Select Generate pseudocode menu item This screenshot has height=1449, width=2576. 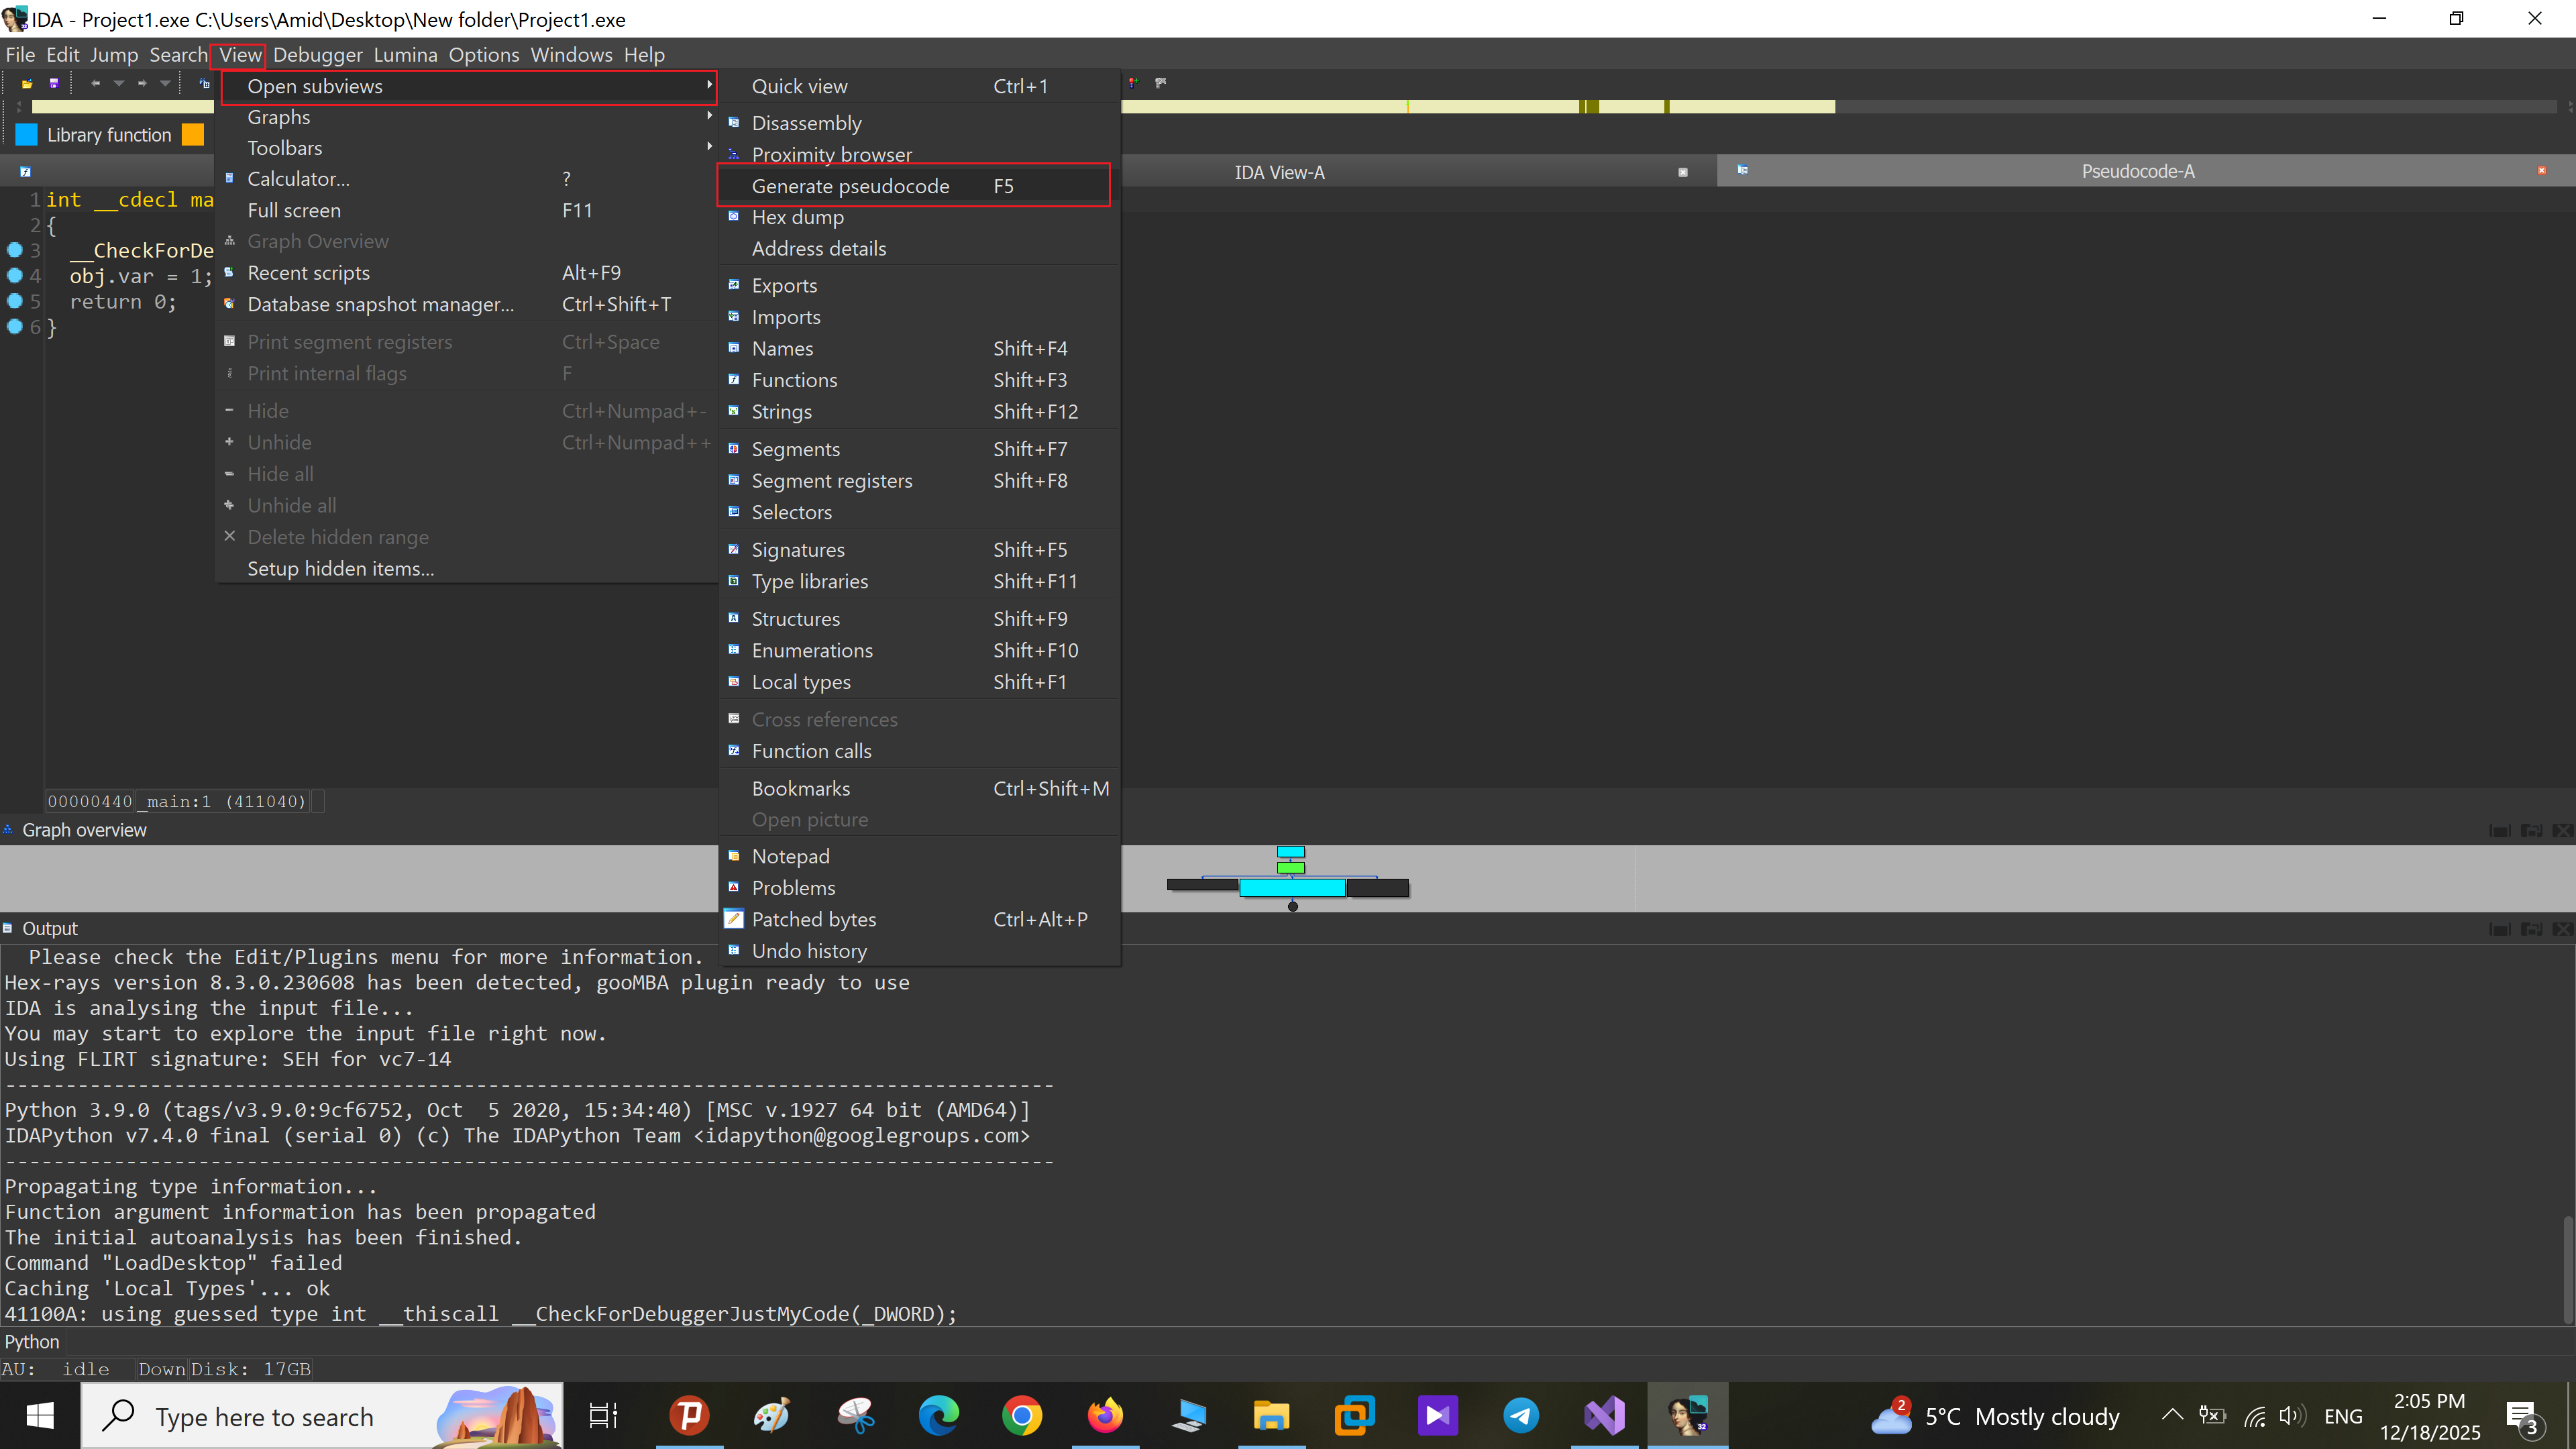click(x=850, y=186)
